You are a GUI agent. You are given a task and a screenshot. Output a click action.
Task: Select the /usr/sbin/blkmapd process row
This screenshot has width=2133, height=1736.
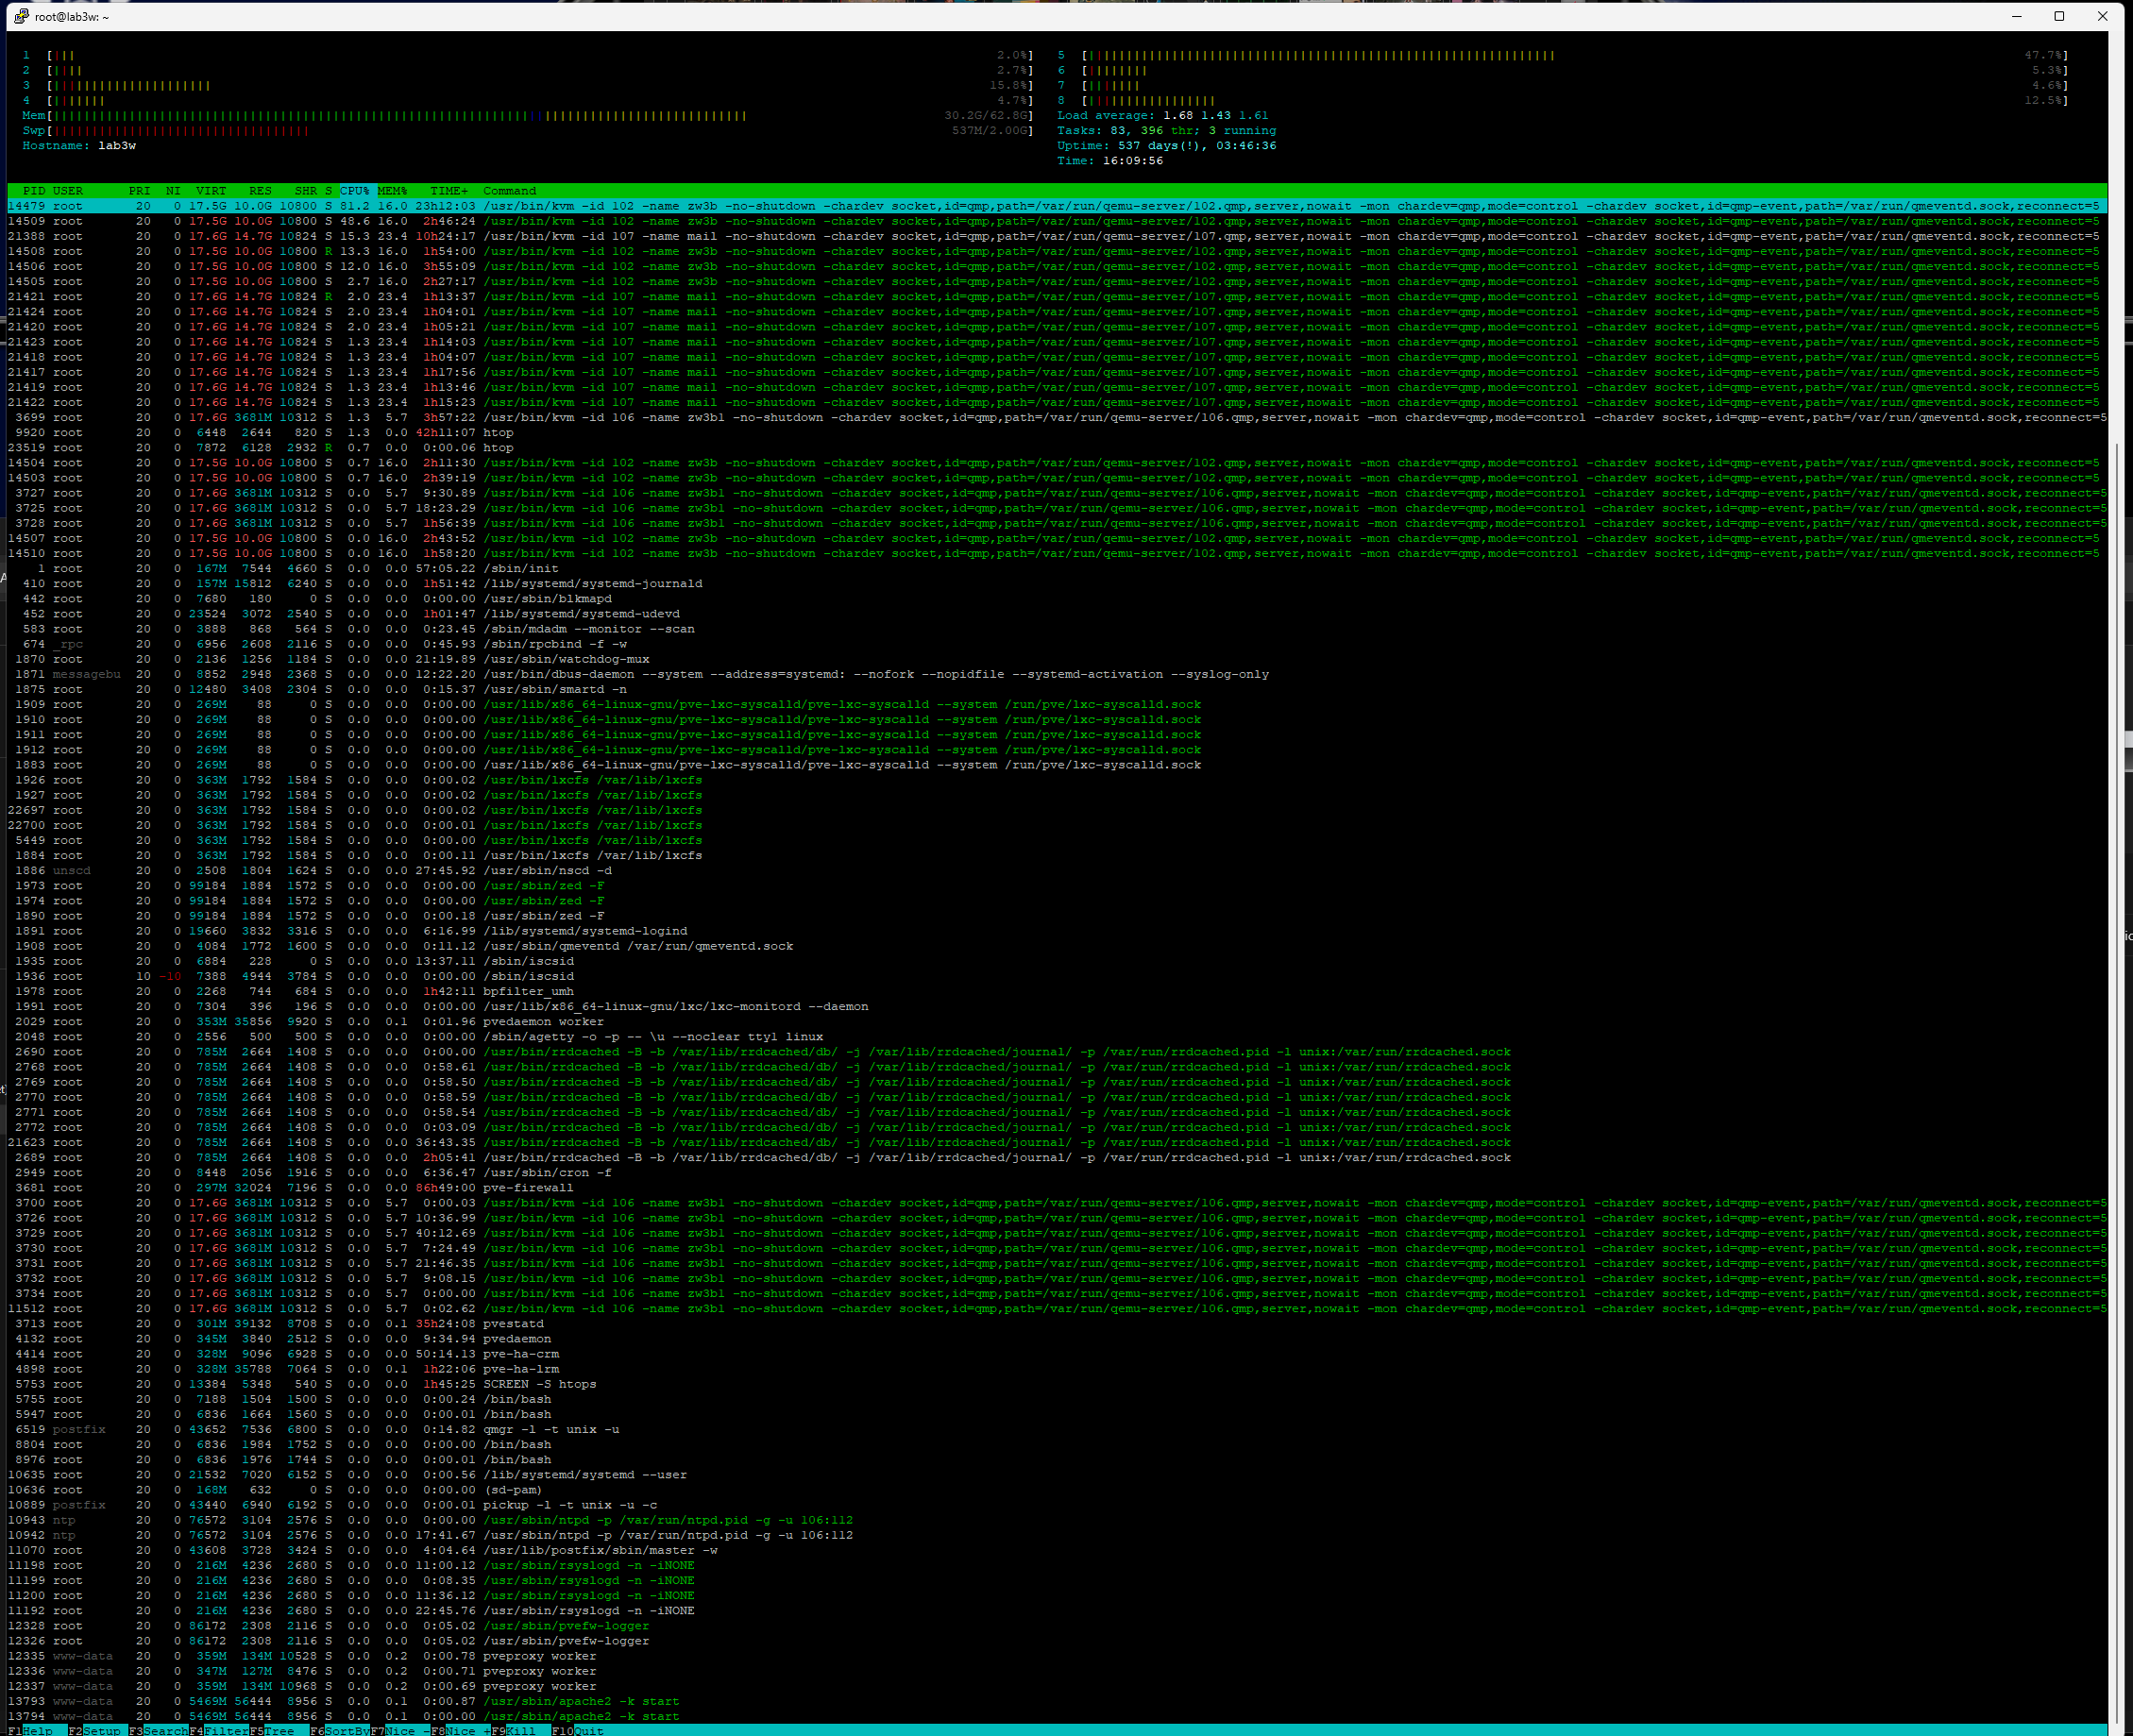click(x=1057, y=599)
